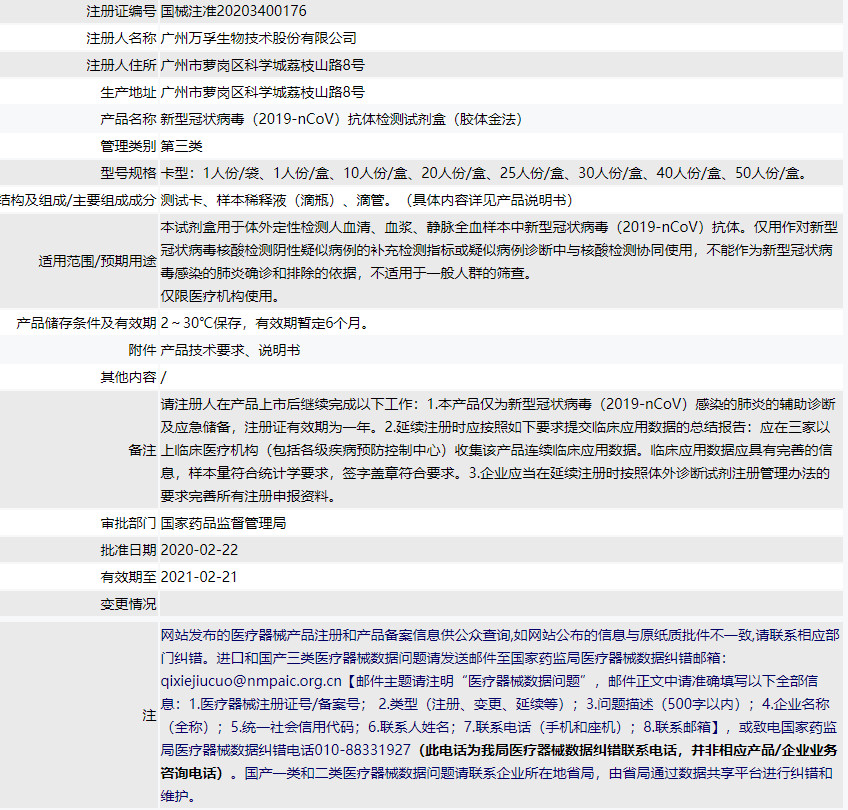Click the email qixiejiucuo@nmpaic.org.cn
The image size is (848, 810).
251,681
